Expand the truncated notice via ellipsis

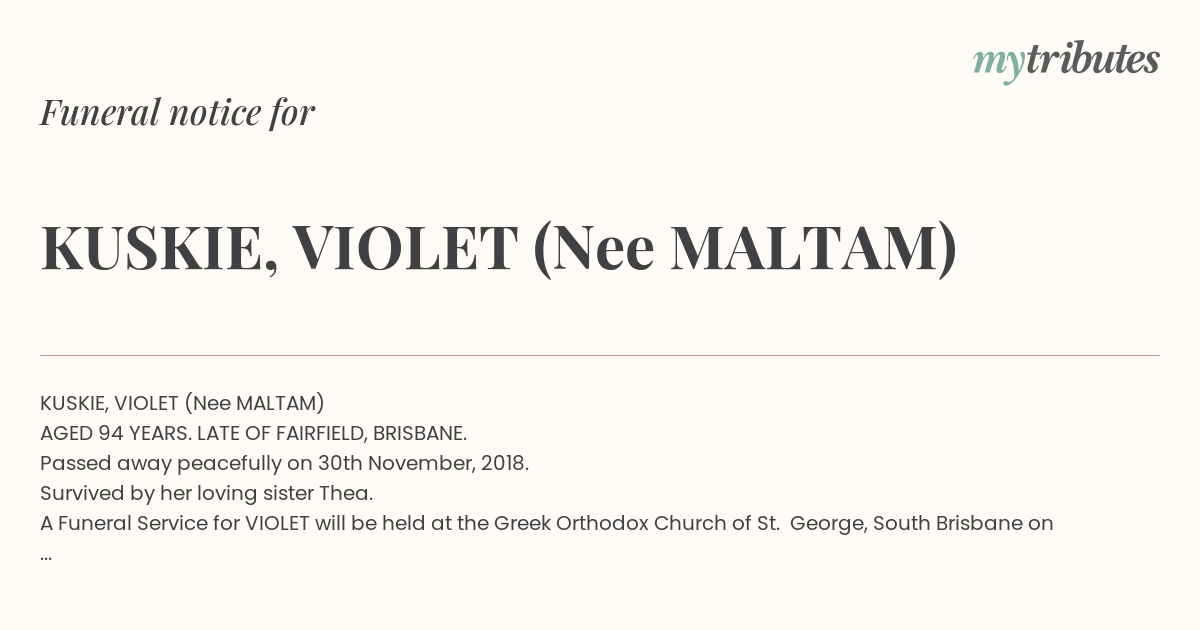point(46,556)
